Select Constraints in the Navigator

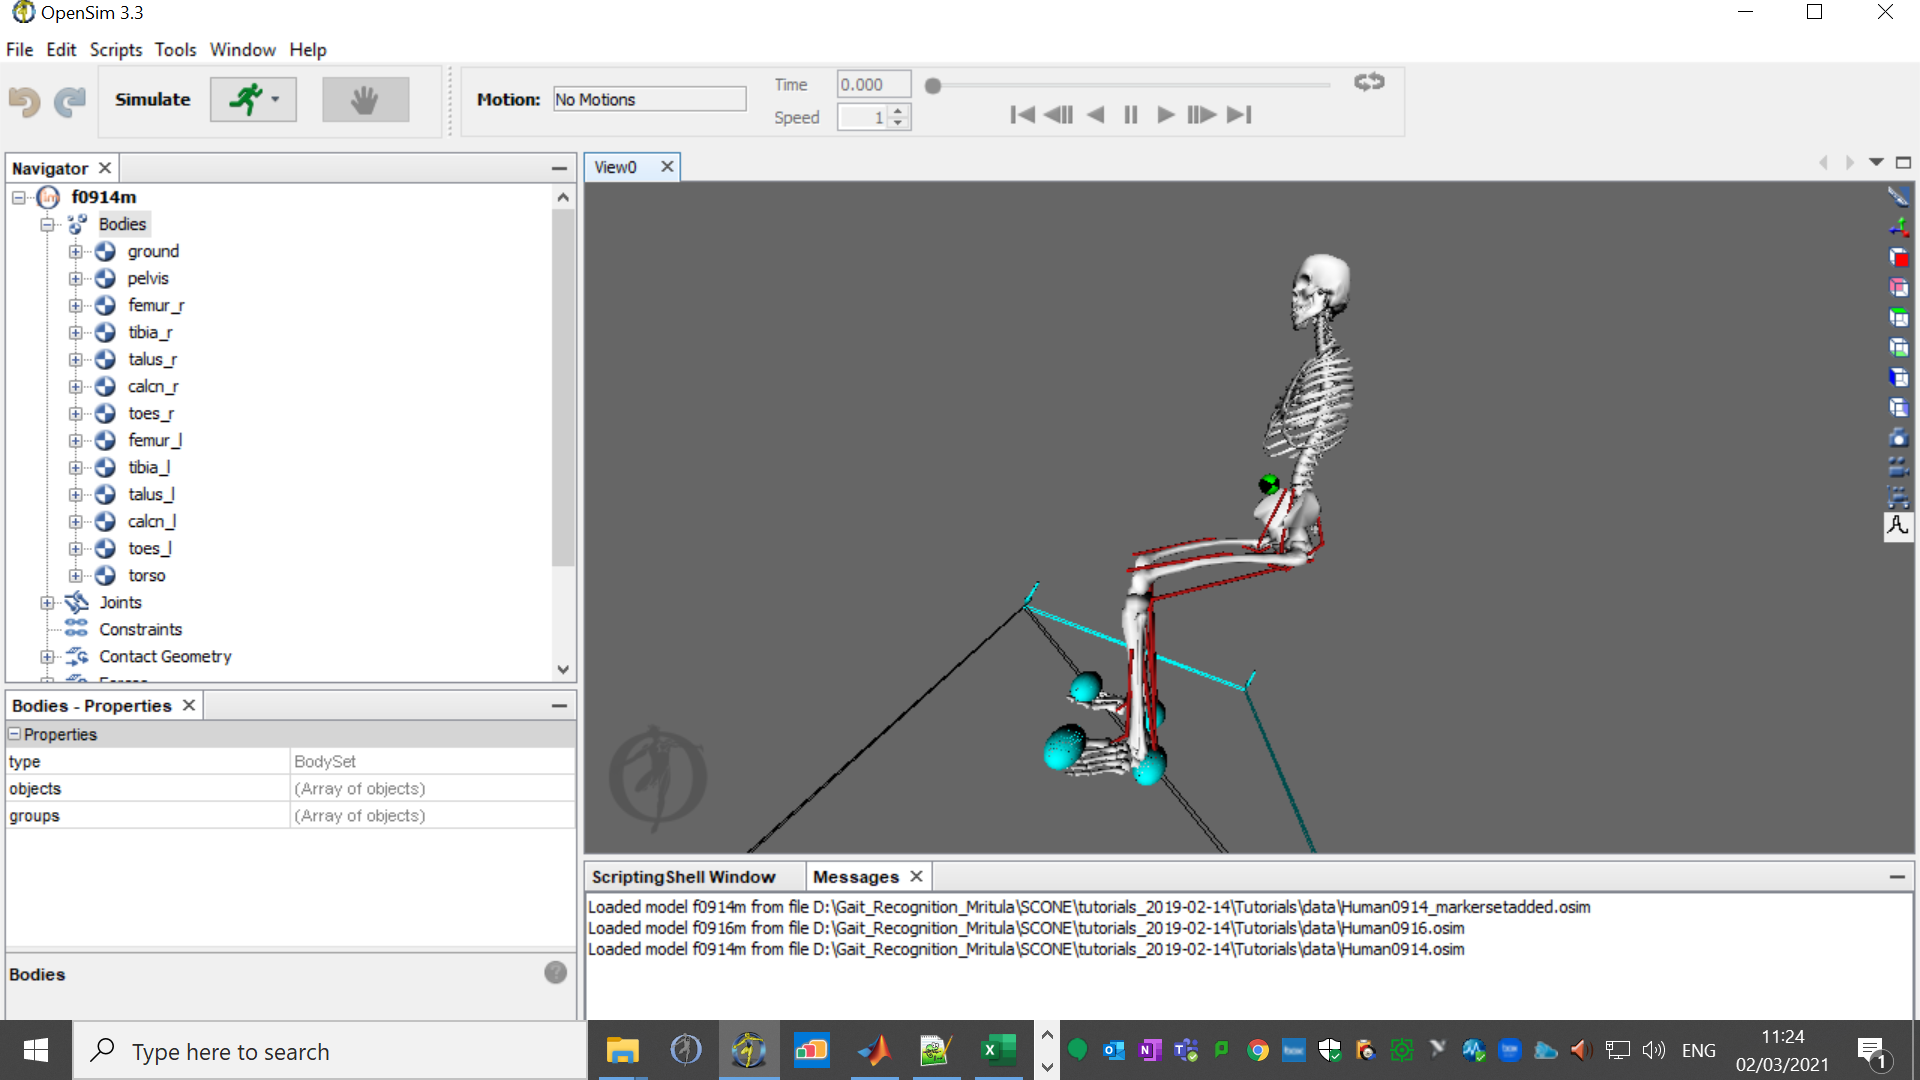[x=140, y=629]
